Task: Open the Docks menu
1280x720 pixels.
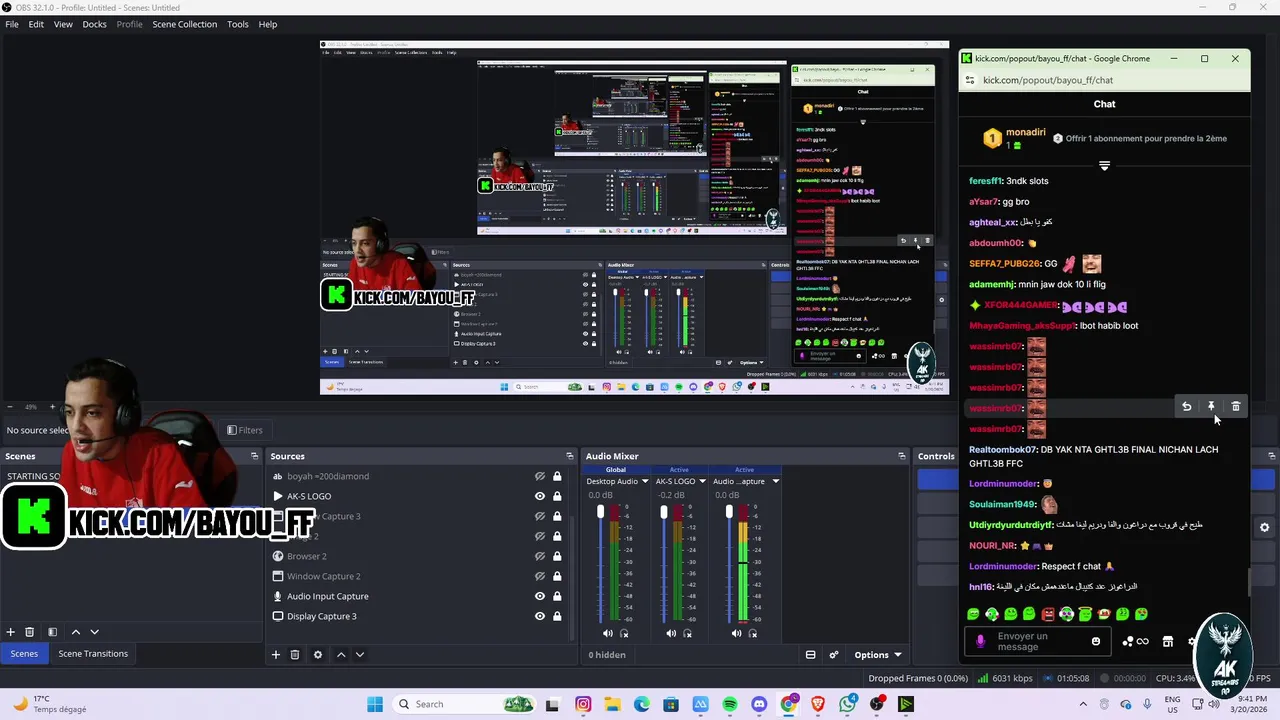Action: (x=94, y=24)
